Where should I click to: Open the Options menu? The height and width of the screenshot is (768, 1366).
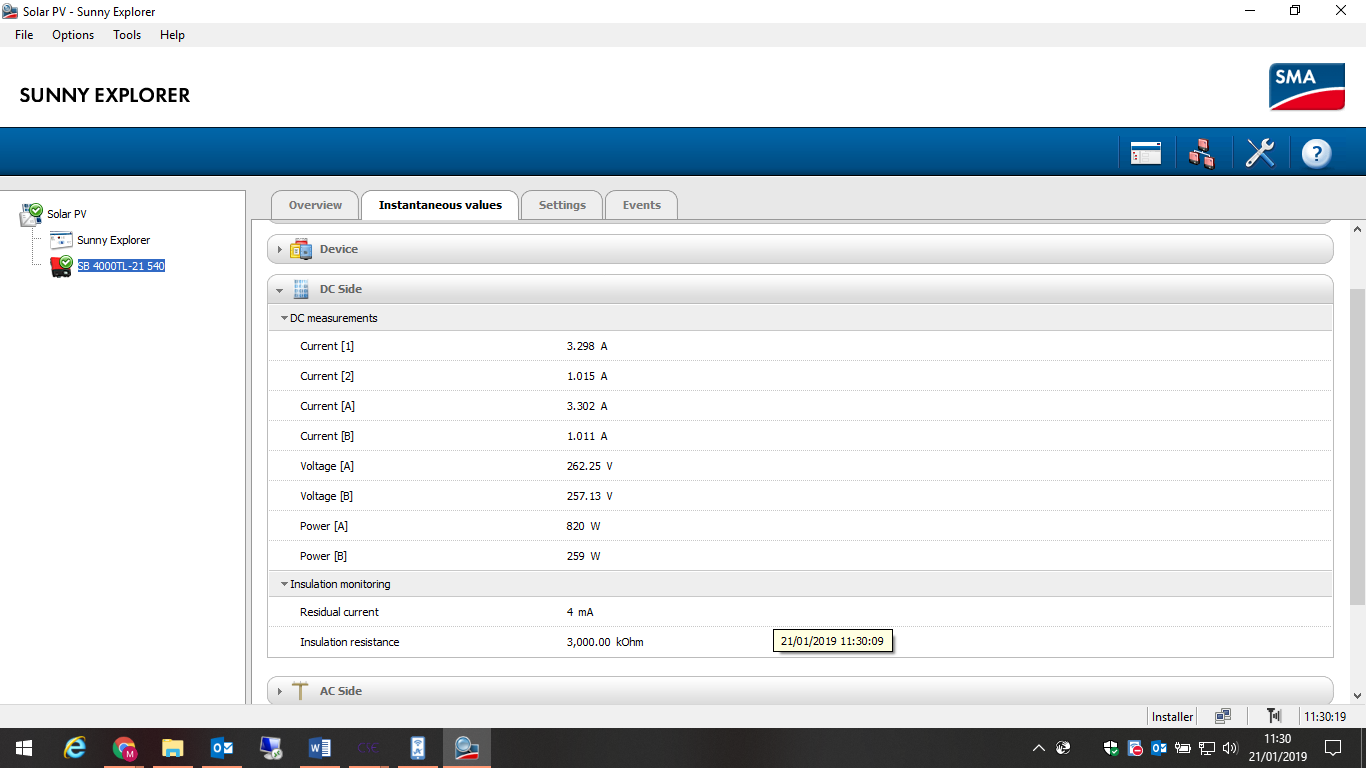tap(73, 35)
